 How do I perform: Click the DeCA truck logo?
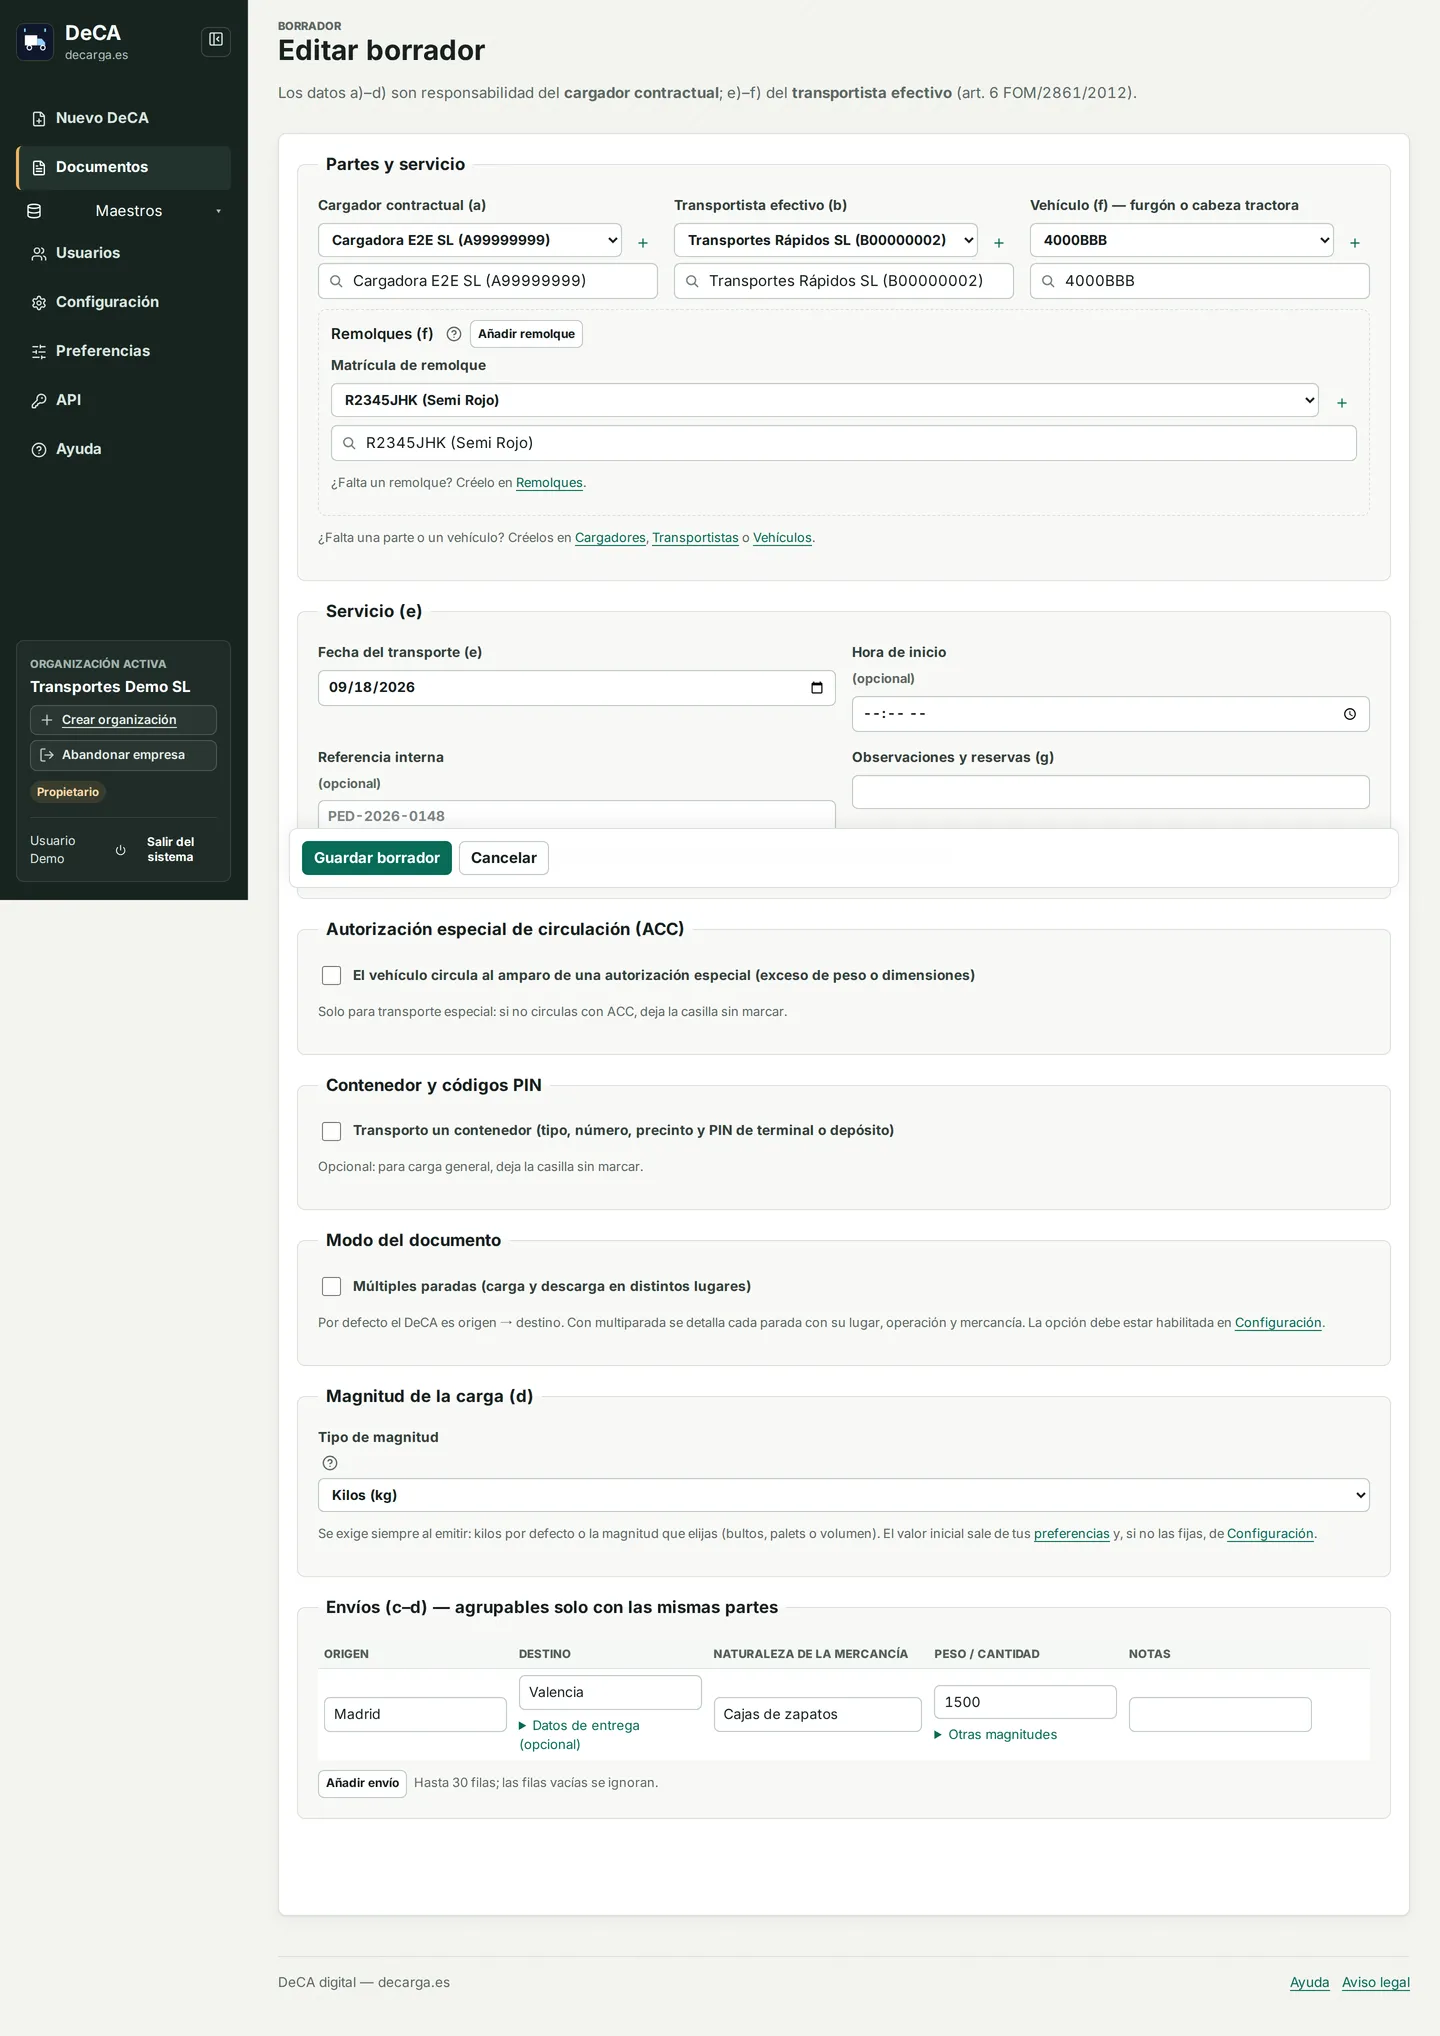35,42
